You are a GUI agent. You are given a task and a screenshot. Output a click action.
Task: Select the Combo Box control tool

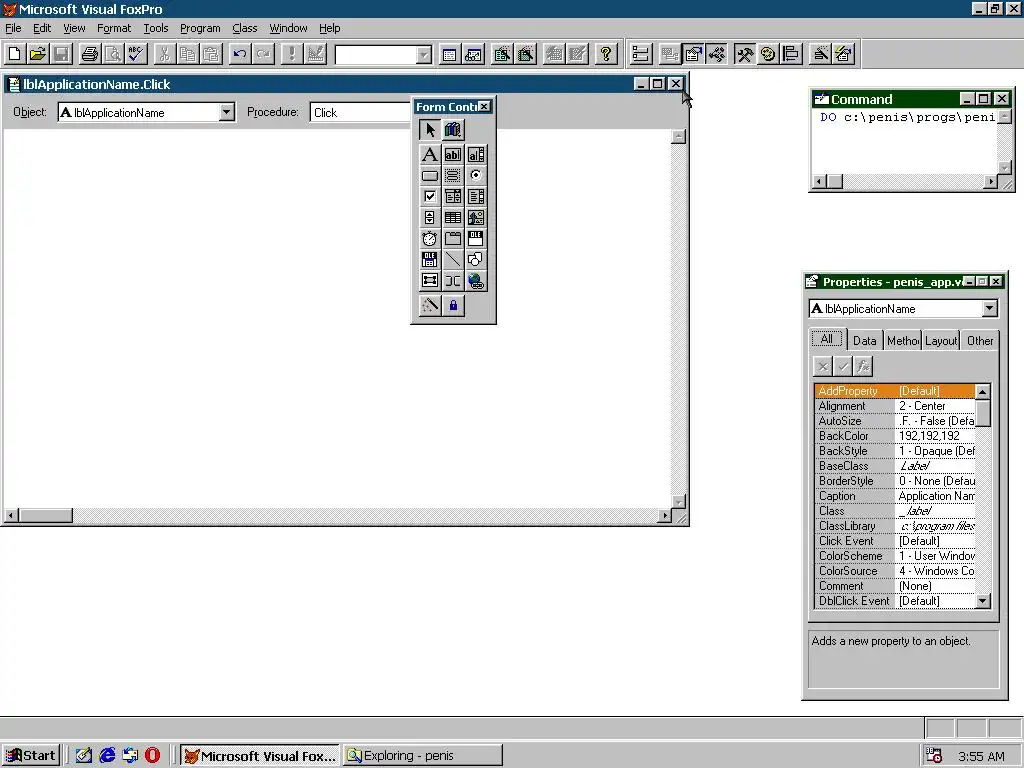pos(453,197)
